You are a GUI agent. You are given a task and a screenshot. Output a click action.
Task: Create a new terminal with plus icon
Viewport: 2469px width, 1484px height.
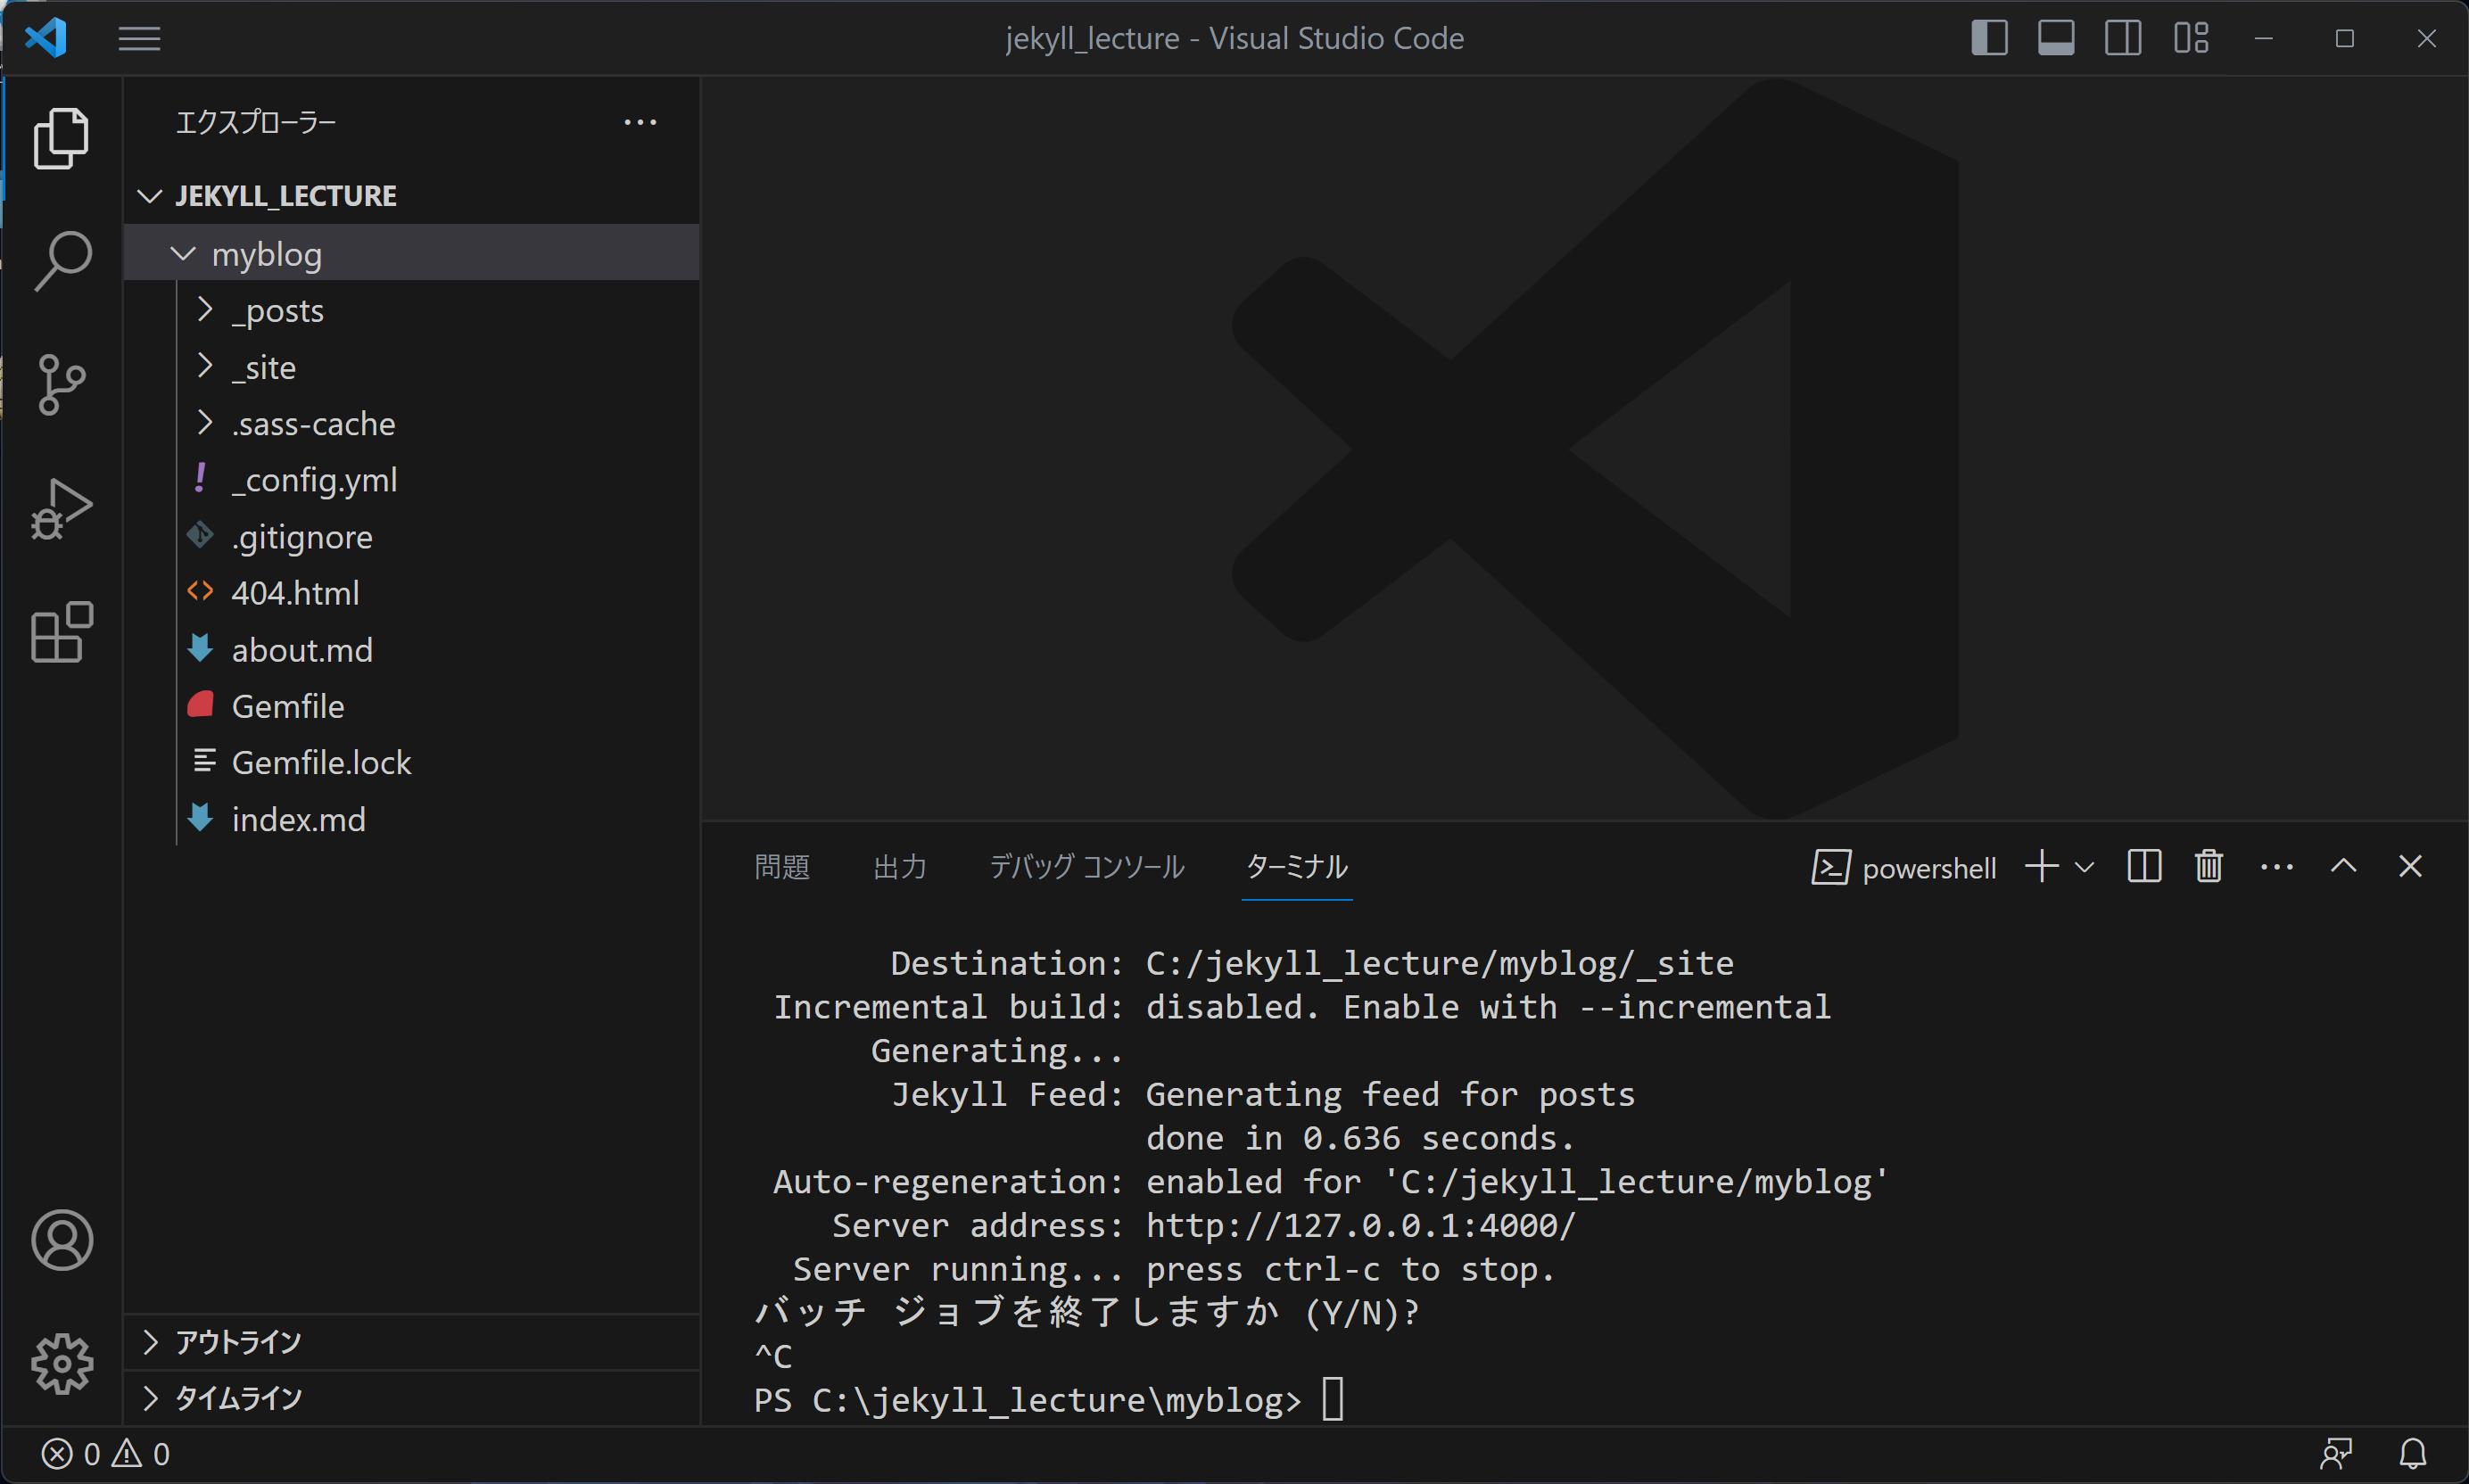coord(2042,866)
